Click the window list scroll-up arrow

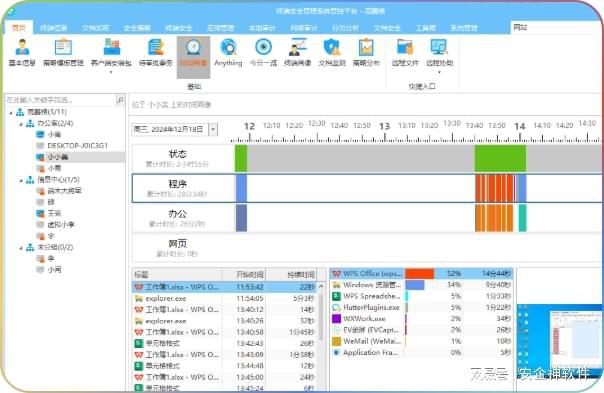pos(321,287)
